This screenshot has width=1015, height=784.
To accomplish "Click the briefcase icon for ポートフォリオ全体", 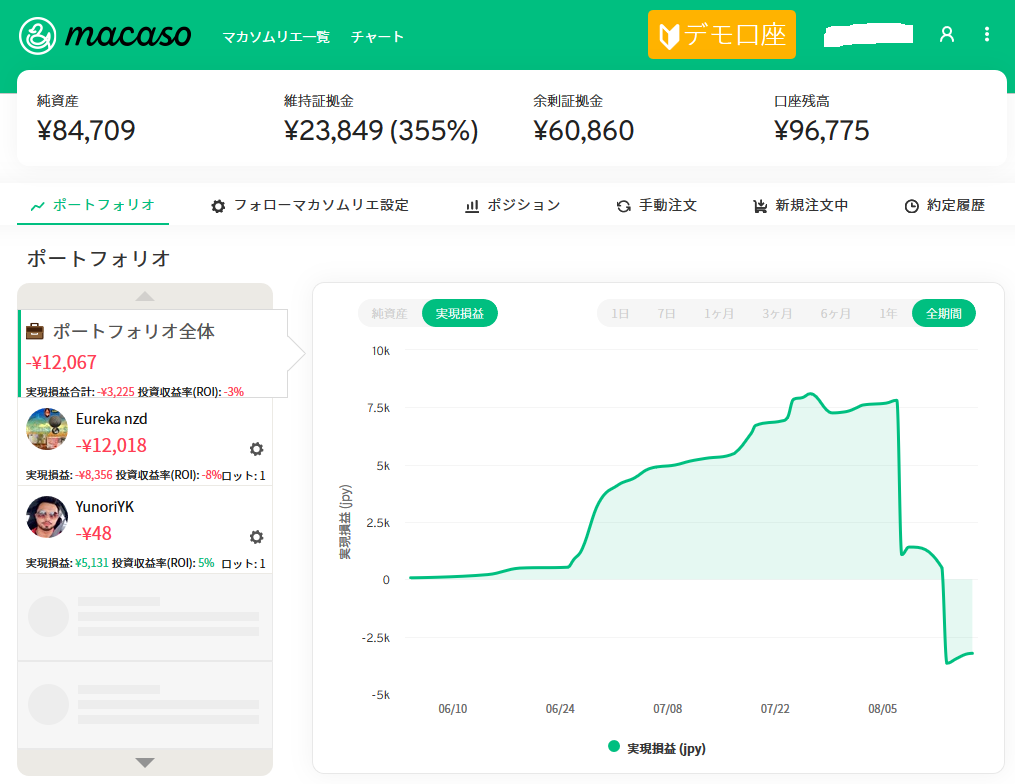I will point(35,331).
